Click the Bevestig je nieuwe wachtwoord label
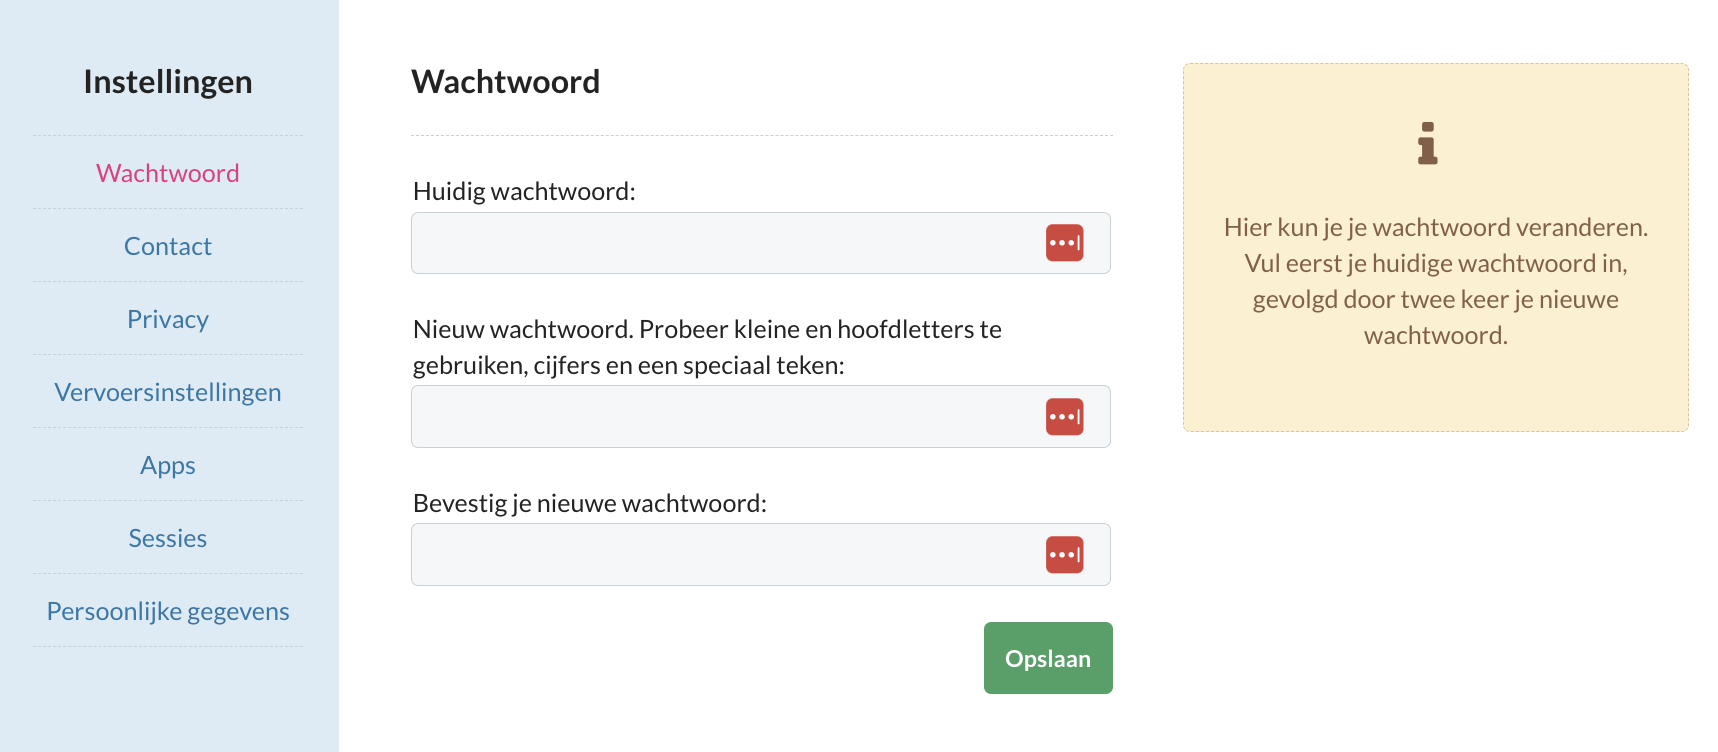 (x=590, y=503)
